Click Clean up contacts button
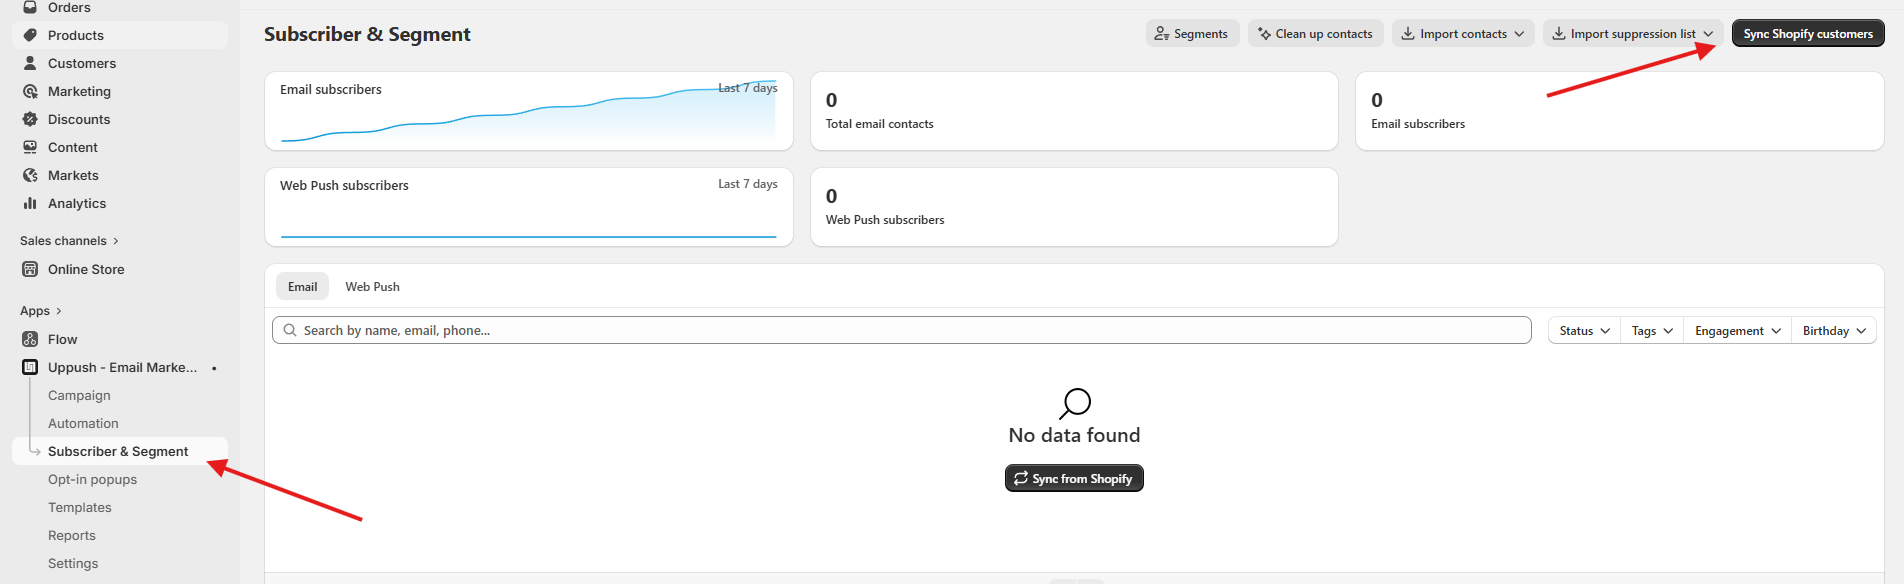 tap(1316, 33)
